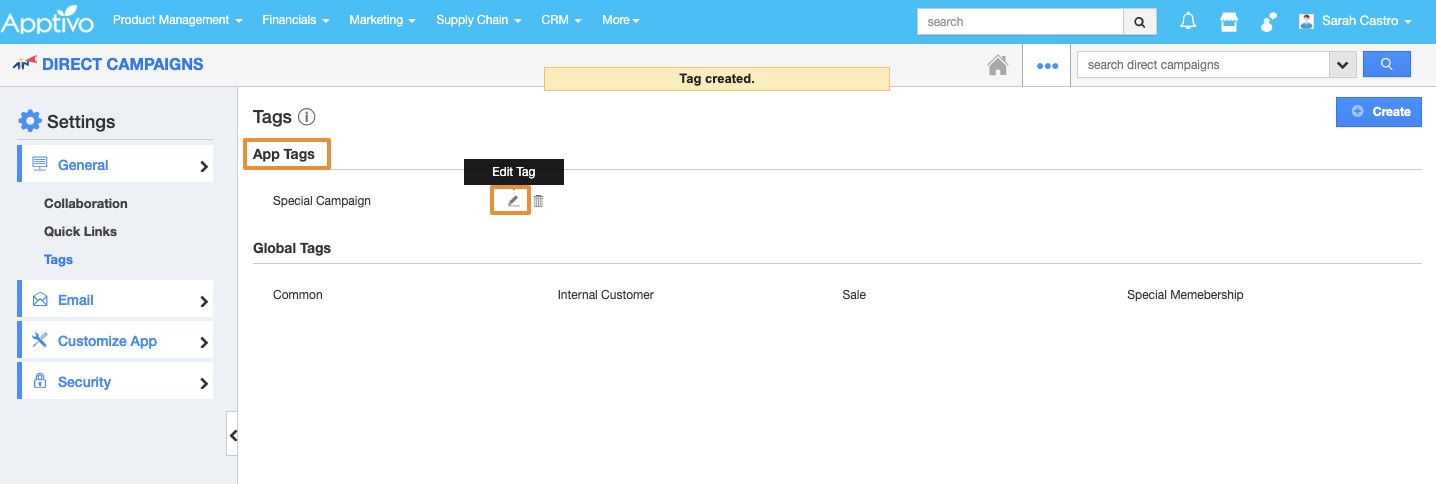Image resolution: width=1436 pixels, height=484 pixels.
Task: Go to the Home icon
Action: (x=997, y=65)
